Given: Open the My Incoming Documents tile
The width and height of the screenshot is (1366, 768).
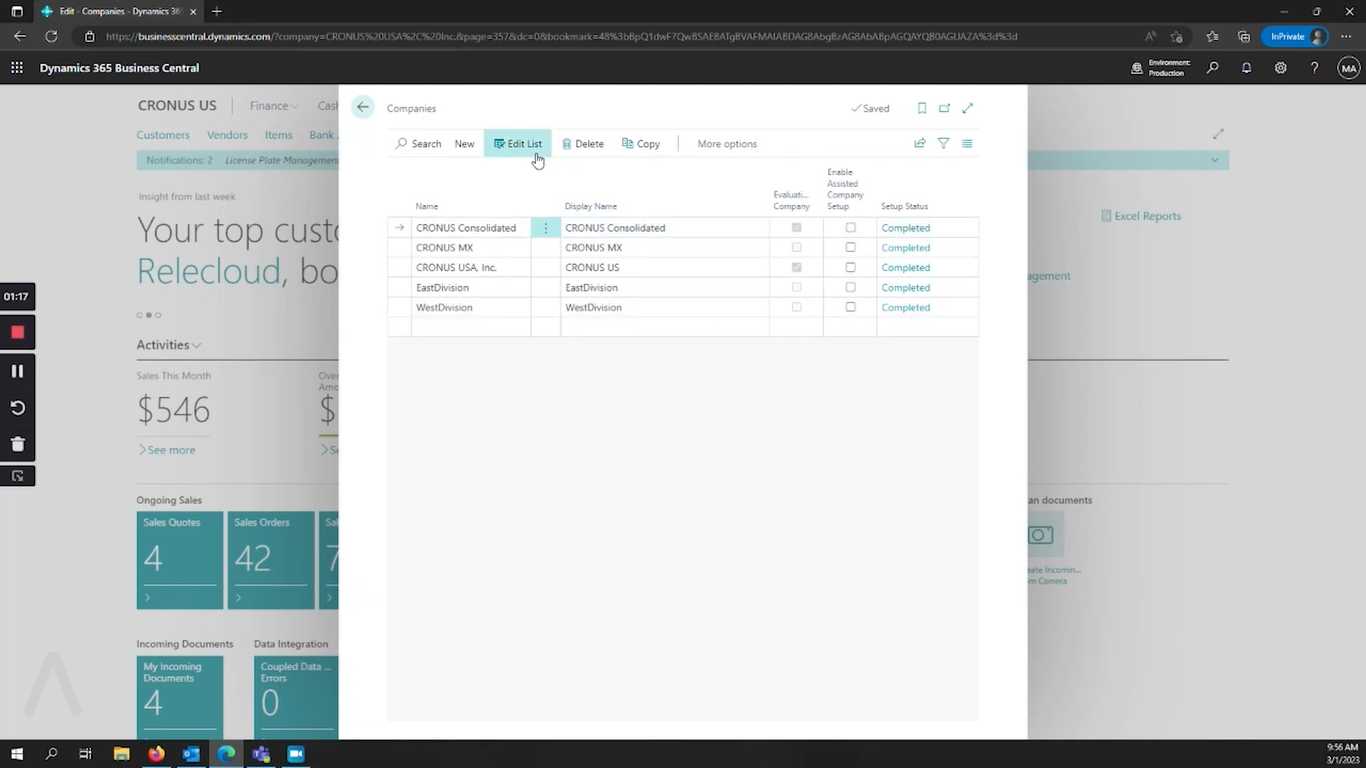Looking at the screenshot, I should tap(180, 698).
